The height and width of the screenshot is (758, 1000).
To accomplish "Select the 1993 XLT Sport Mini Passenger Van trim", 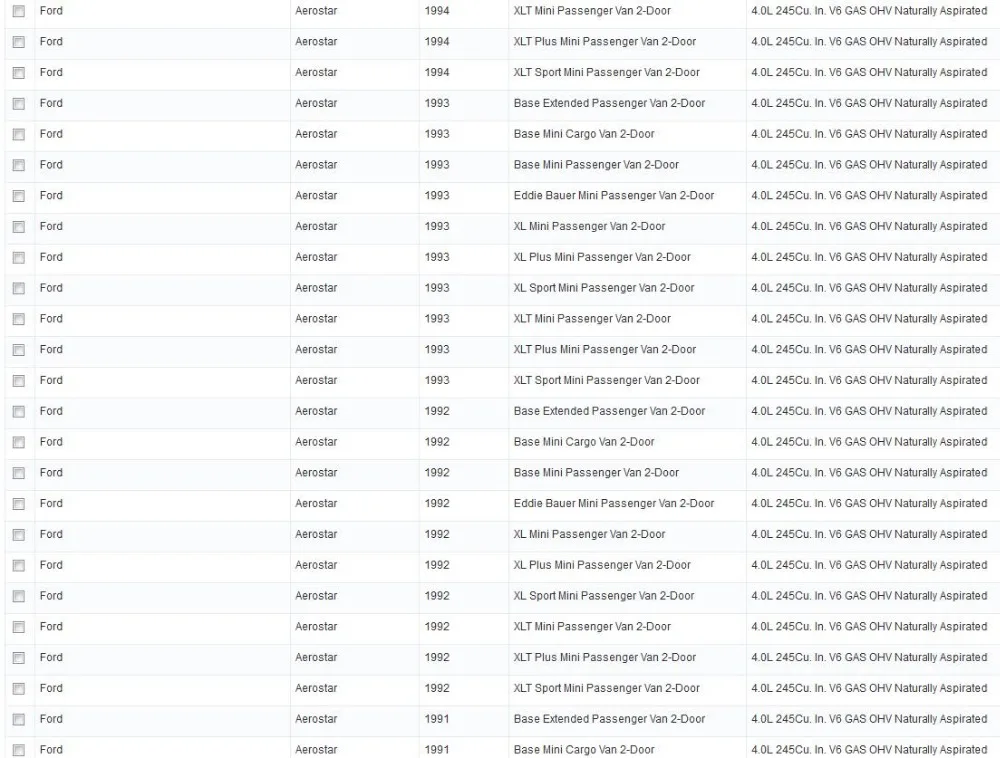I will coord(607,381).
